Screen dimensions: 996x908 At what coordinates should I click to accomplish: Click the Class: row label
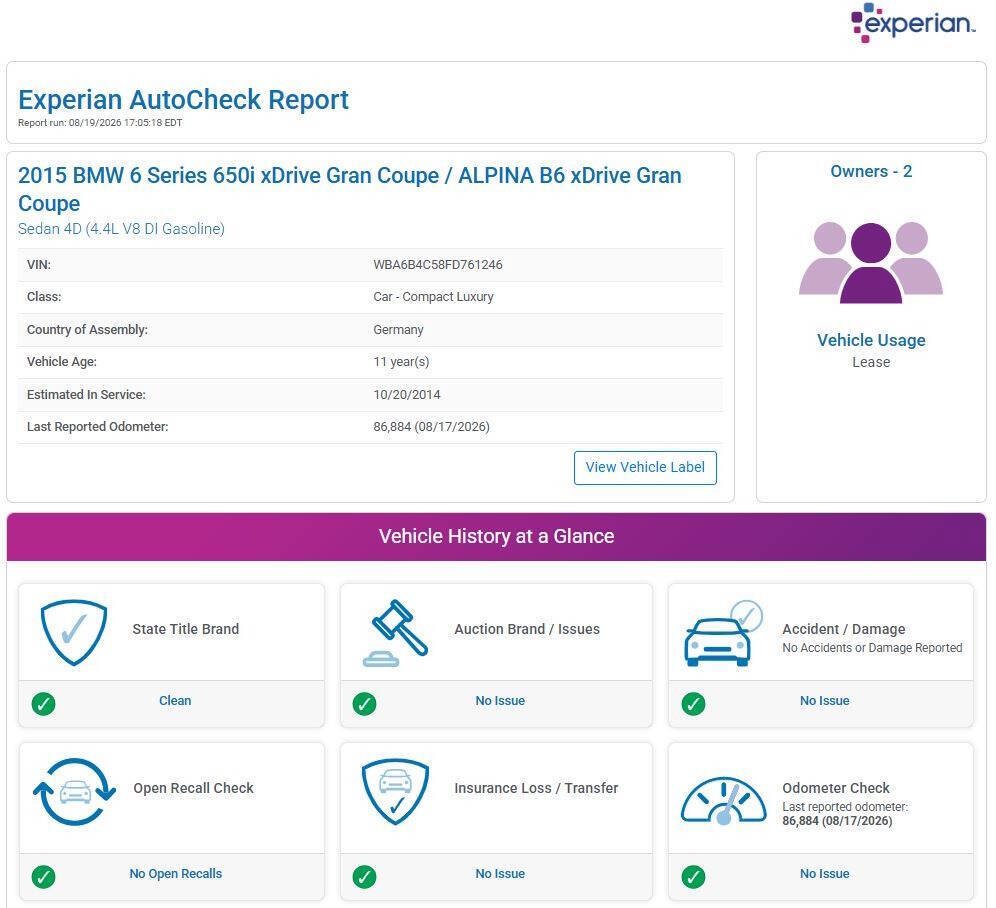pos(44,297)
